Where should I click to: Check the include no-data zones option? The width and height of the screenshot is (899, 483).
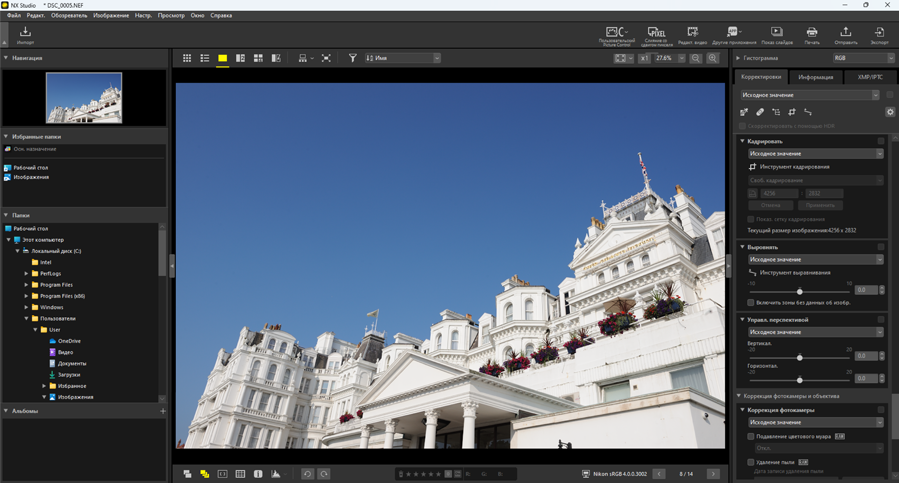click(751, 302)
